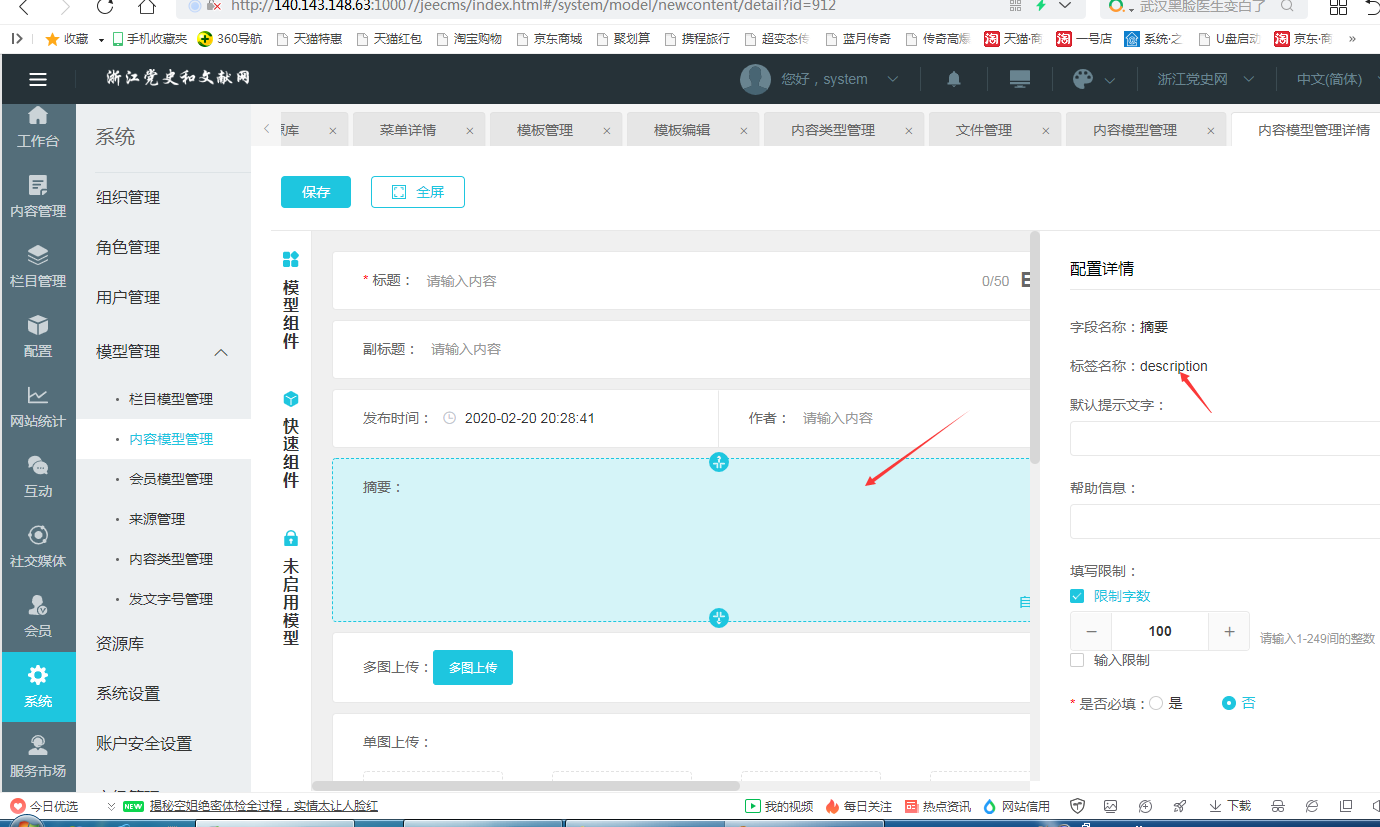Click the hamburger menu icon in header

point(38,79)
